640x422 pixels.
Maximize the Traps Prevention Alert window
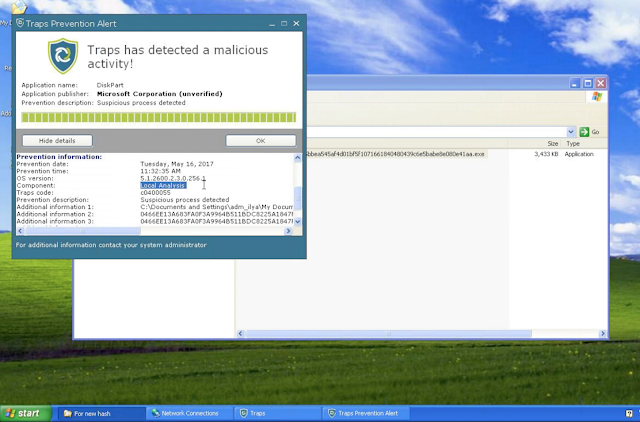pos(284,24)
